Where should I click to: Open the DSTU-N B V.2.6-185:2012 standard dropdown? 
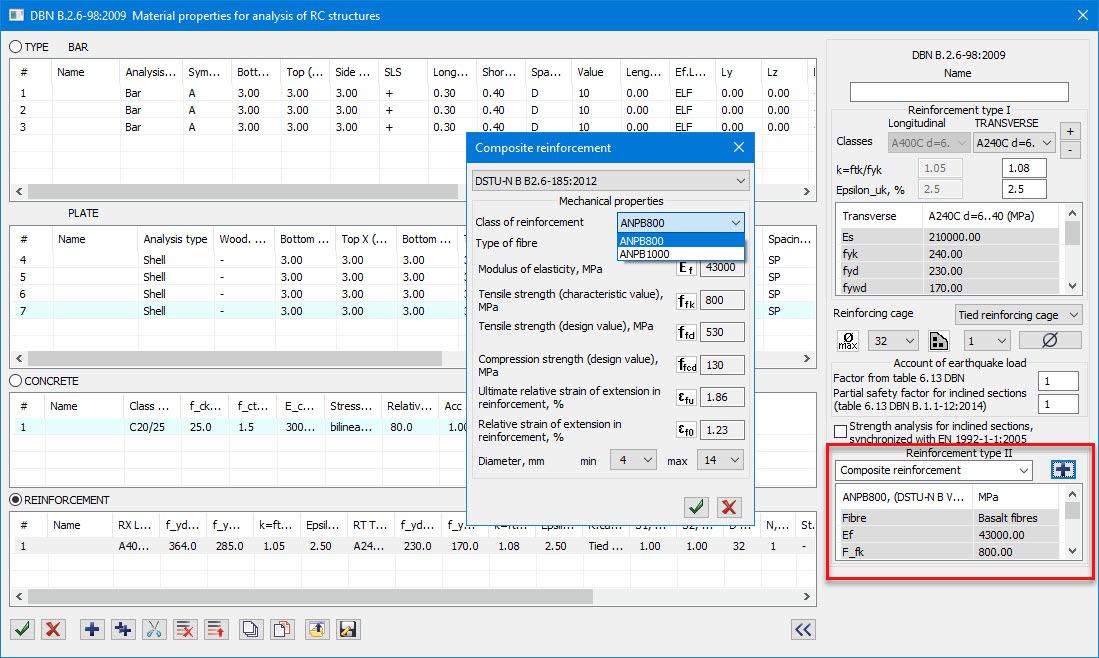point(610,180)
